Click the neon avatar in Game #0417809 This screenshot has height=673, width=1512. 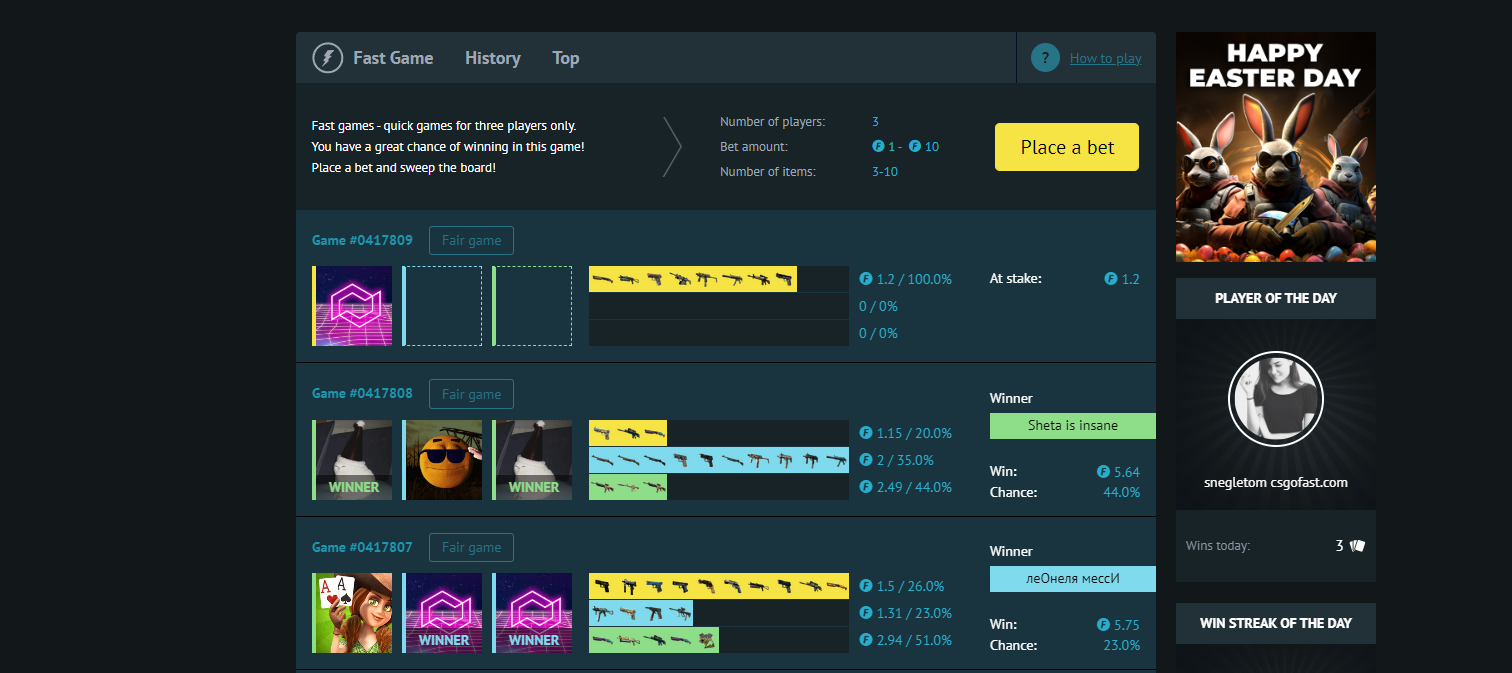[x=352, y=306]
